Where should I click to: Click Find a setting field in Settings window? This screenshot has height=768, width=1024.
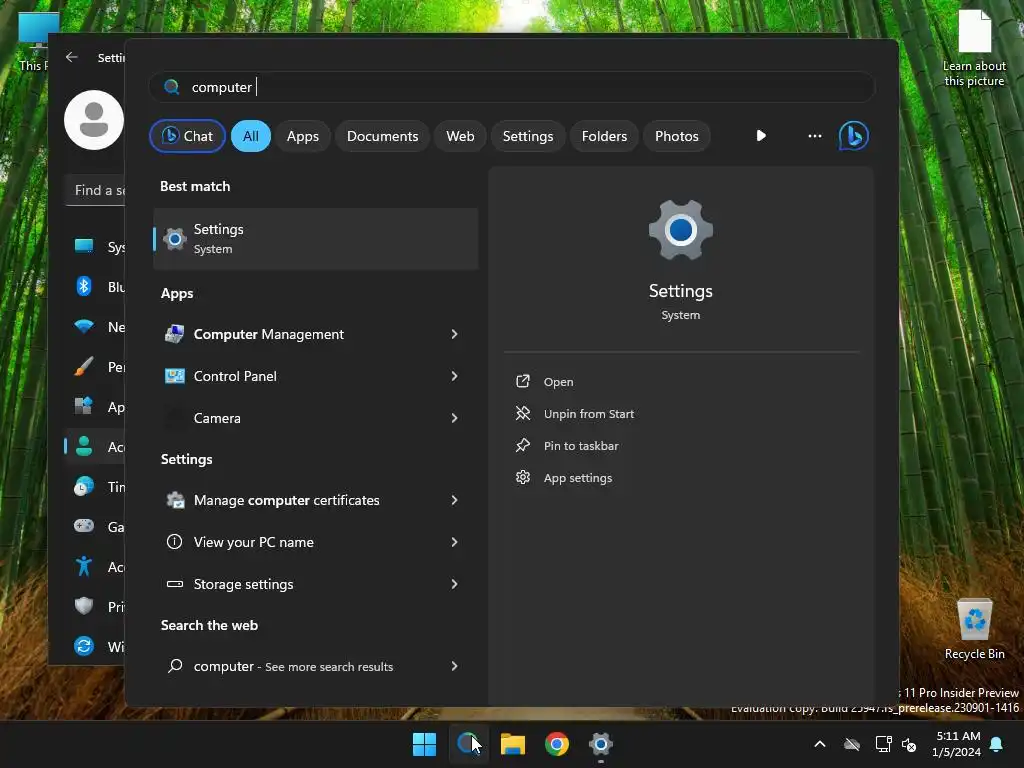pyautogui.click(x=95, y=190)
